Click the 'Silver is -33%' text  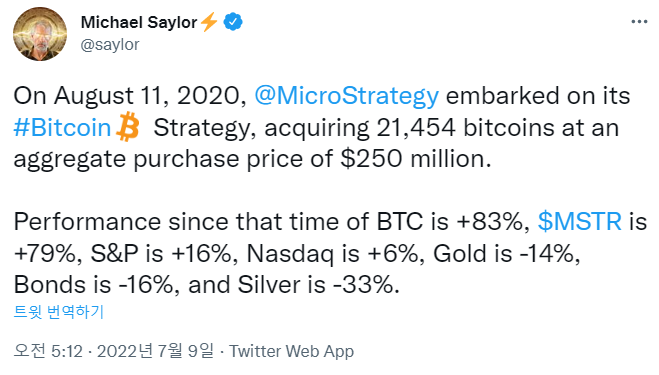pyautogui.click(x=318, y=285)
